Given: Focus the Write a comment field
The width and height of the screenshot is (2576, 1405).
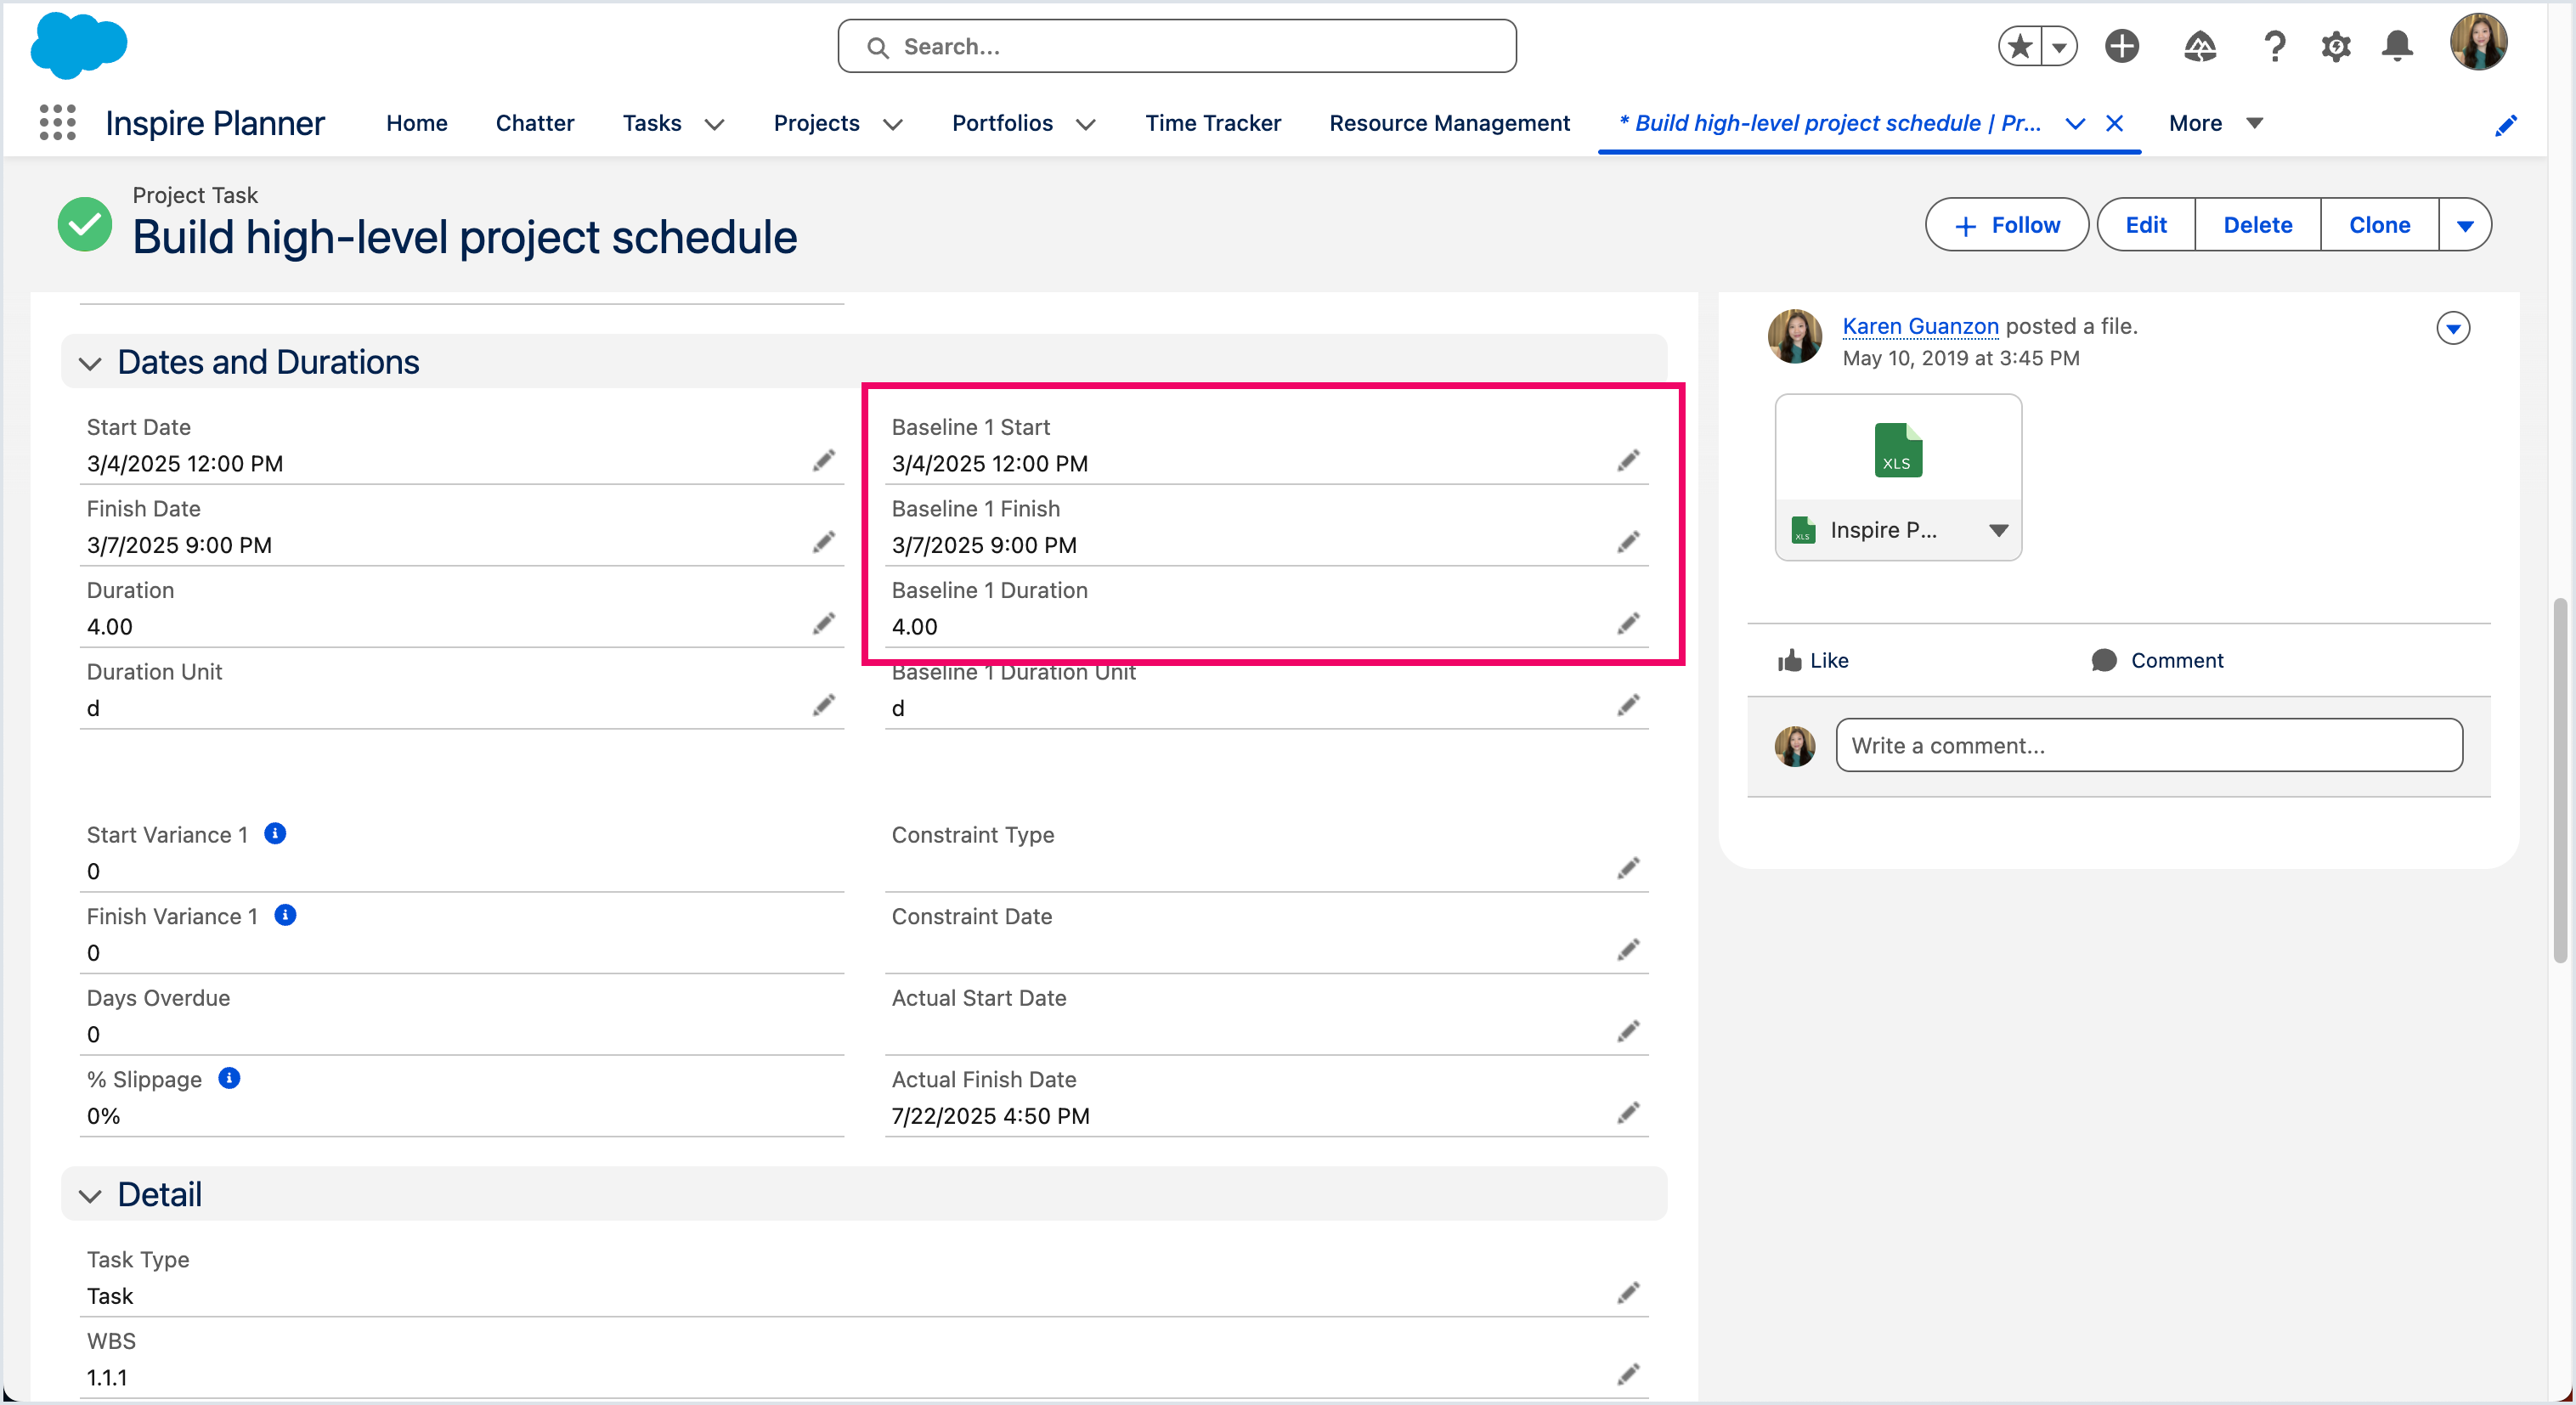Looking at the screenshot, I should (2149, 745).
